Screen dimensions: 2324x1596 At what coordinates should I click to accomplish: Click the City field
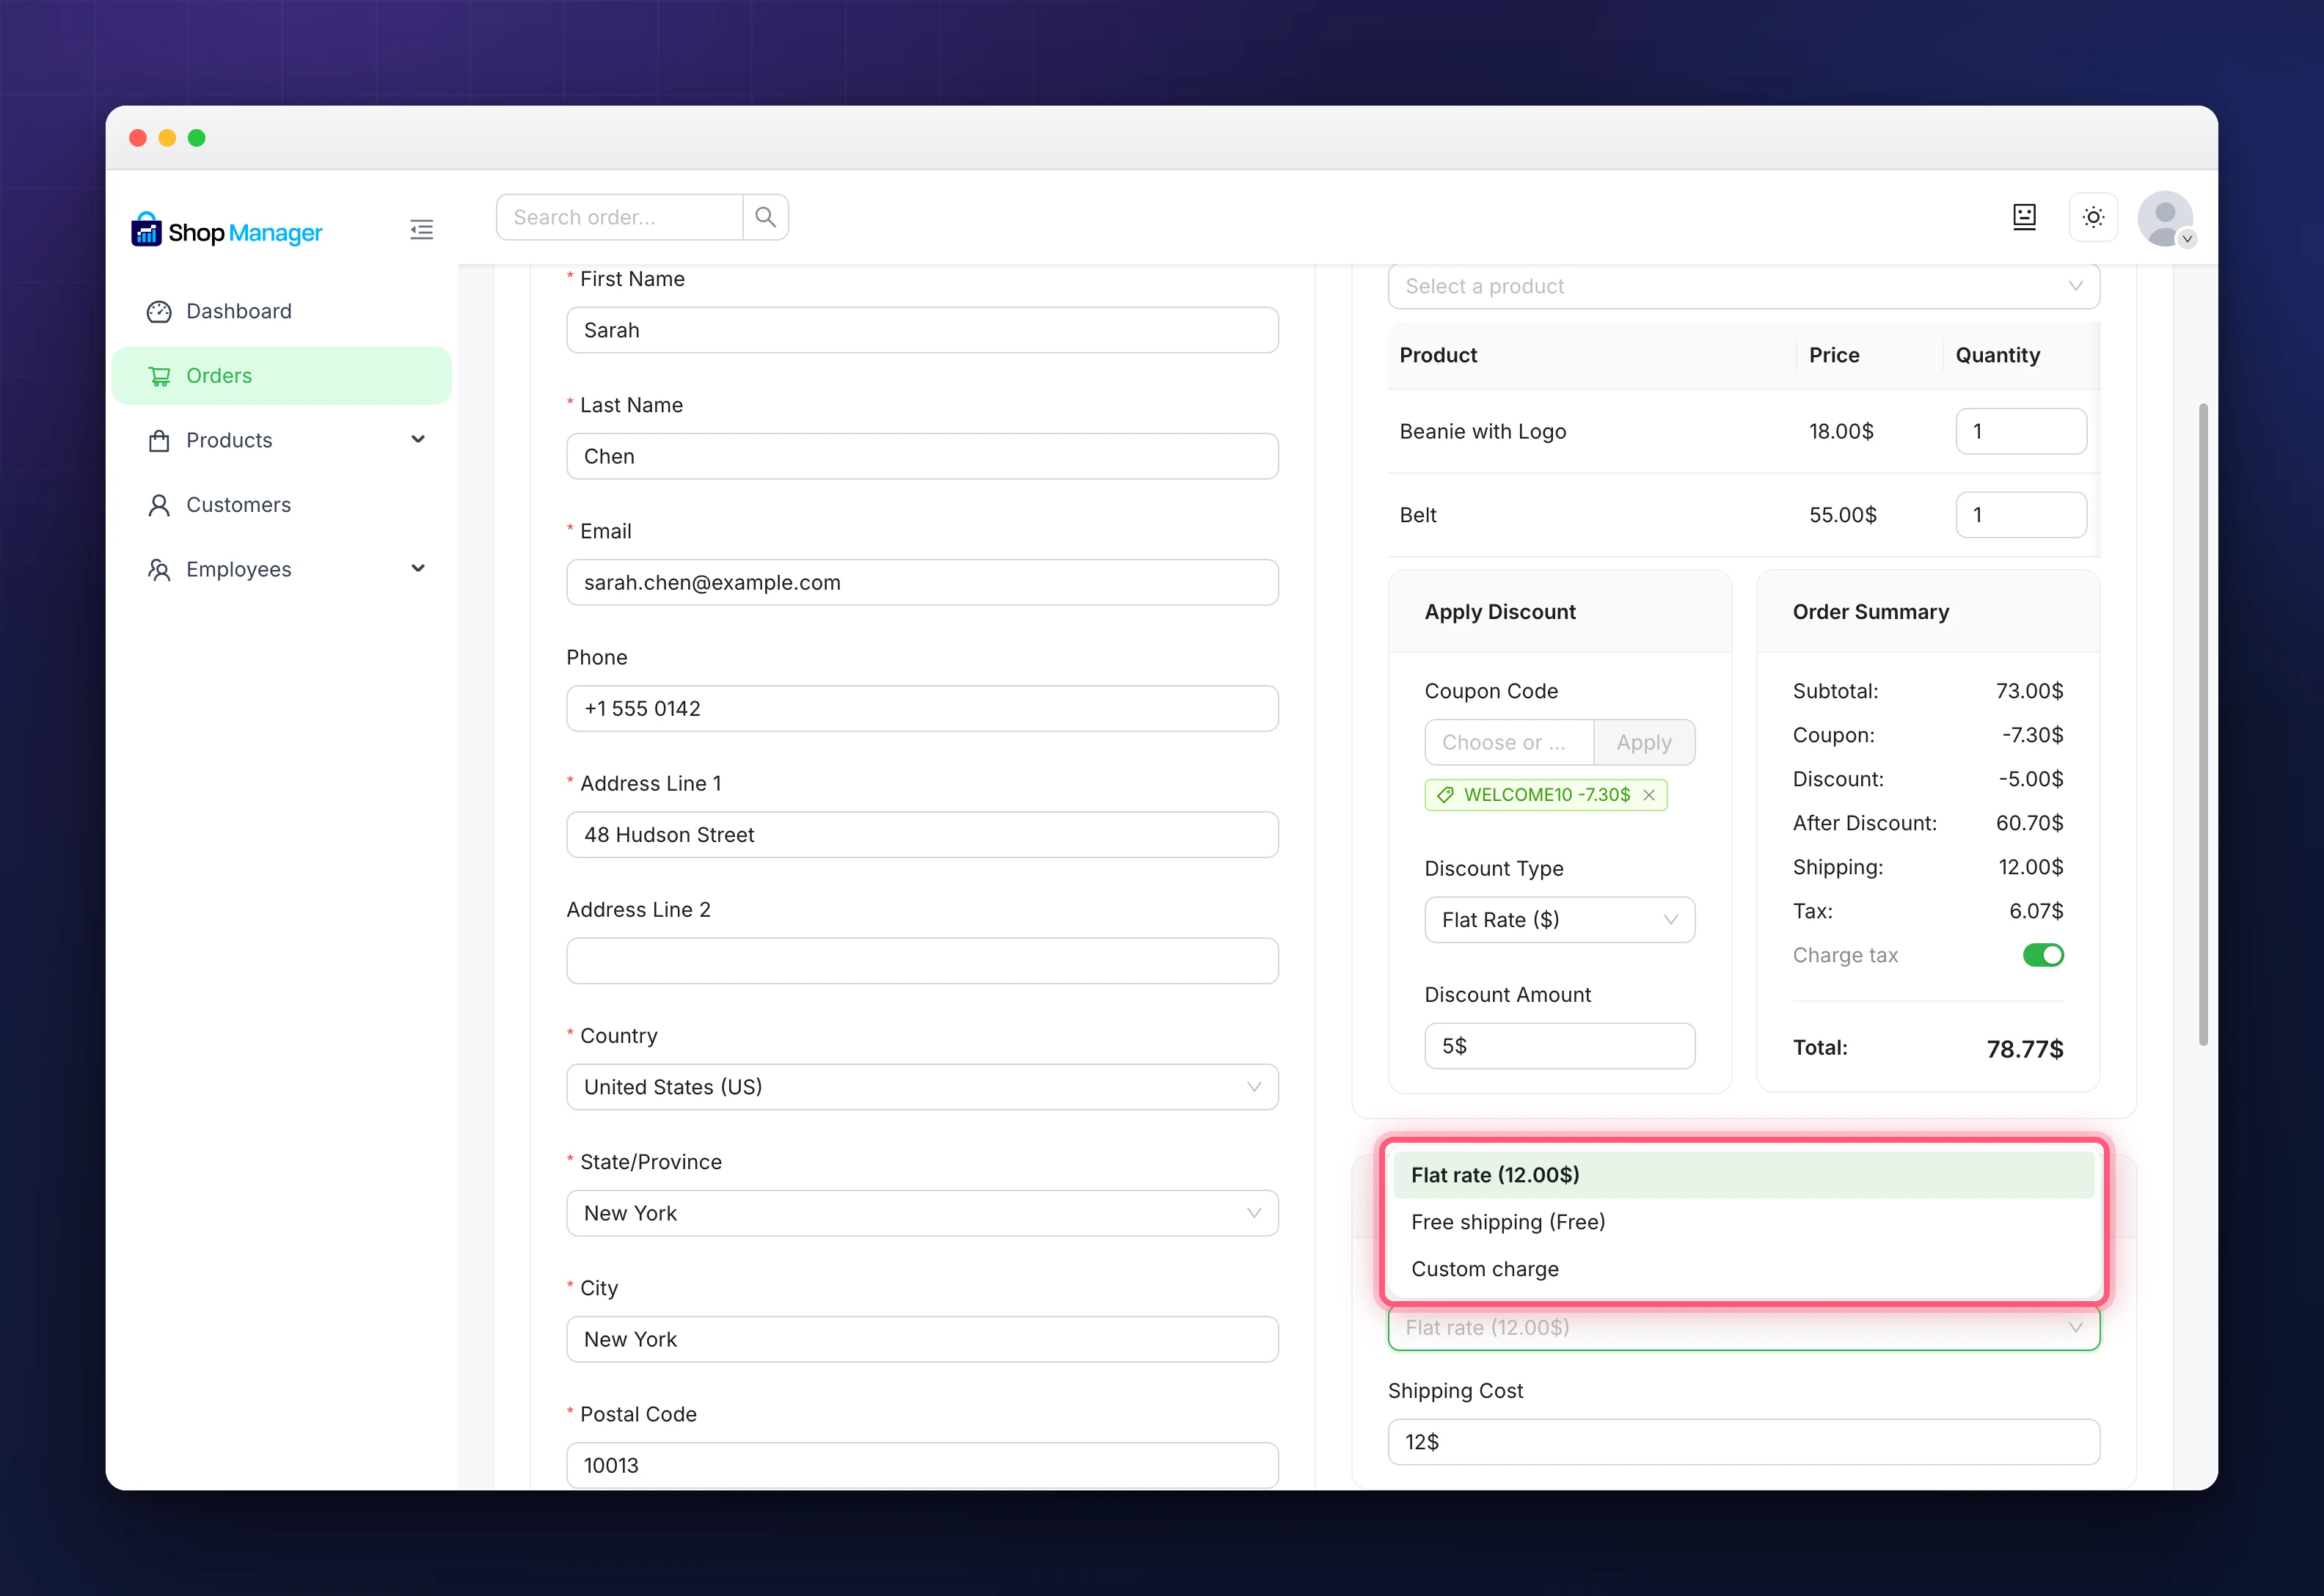[x=922, y=1339]
